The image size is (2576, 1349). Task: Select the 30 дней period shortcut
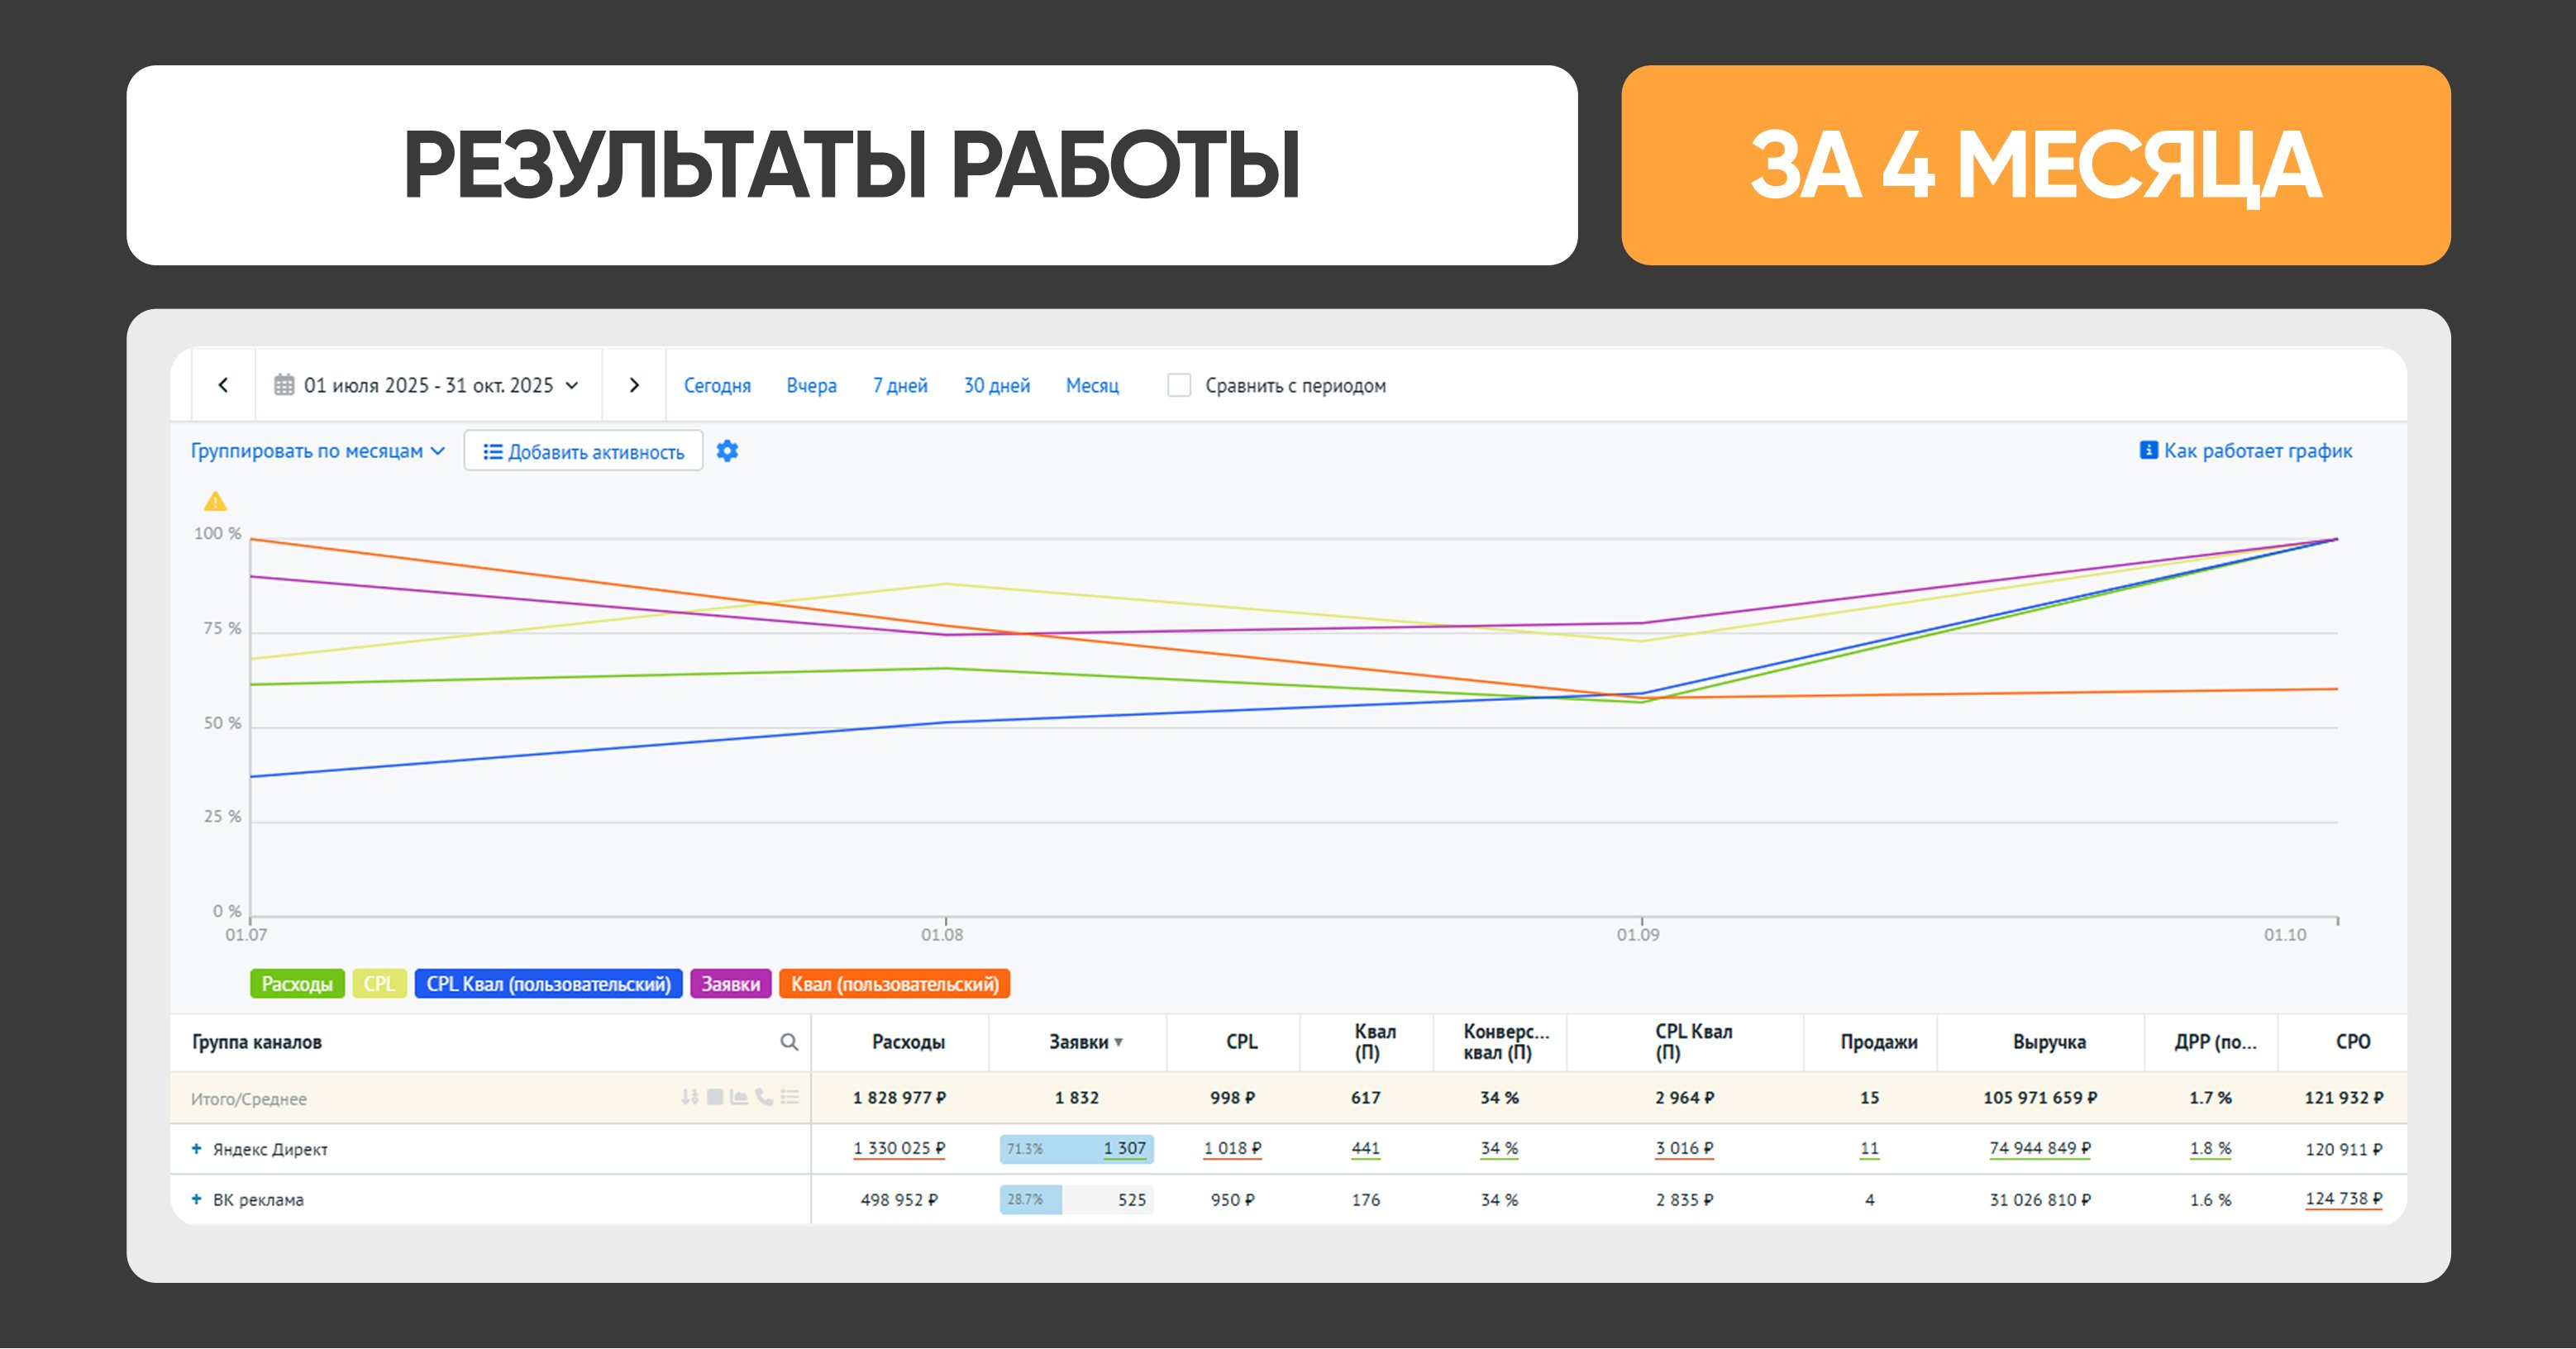click(x=996, y=385)
